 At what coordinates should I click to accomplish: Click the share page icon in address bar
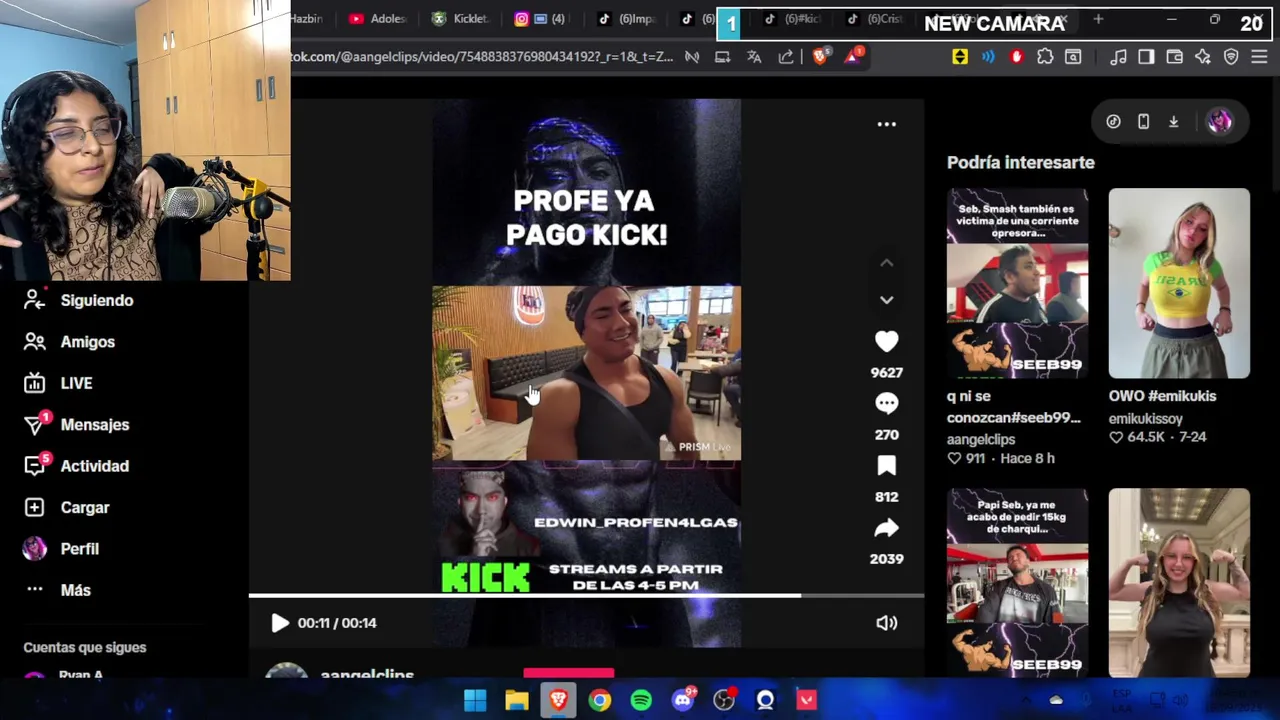(x=786, y=57)
